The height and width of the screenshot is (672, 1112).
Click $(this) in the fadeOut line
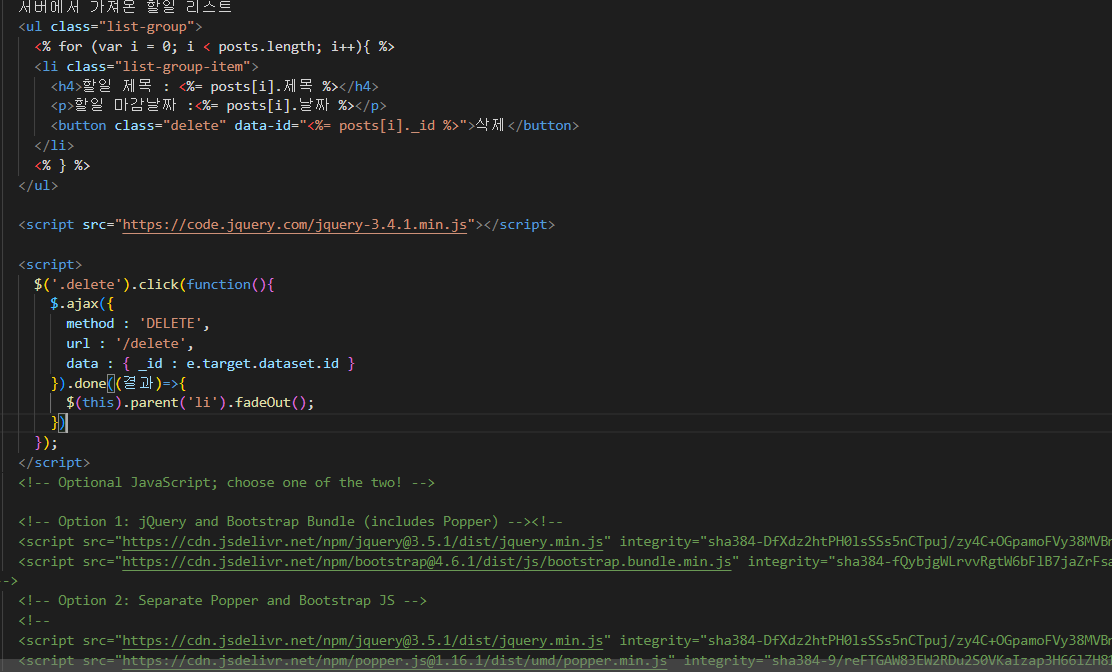pos(94,403)
